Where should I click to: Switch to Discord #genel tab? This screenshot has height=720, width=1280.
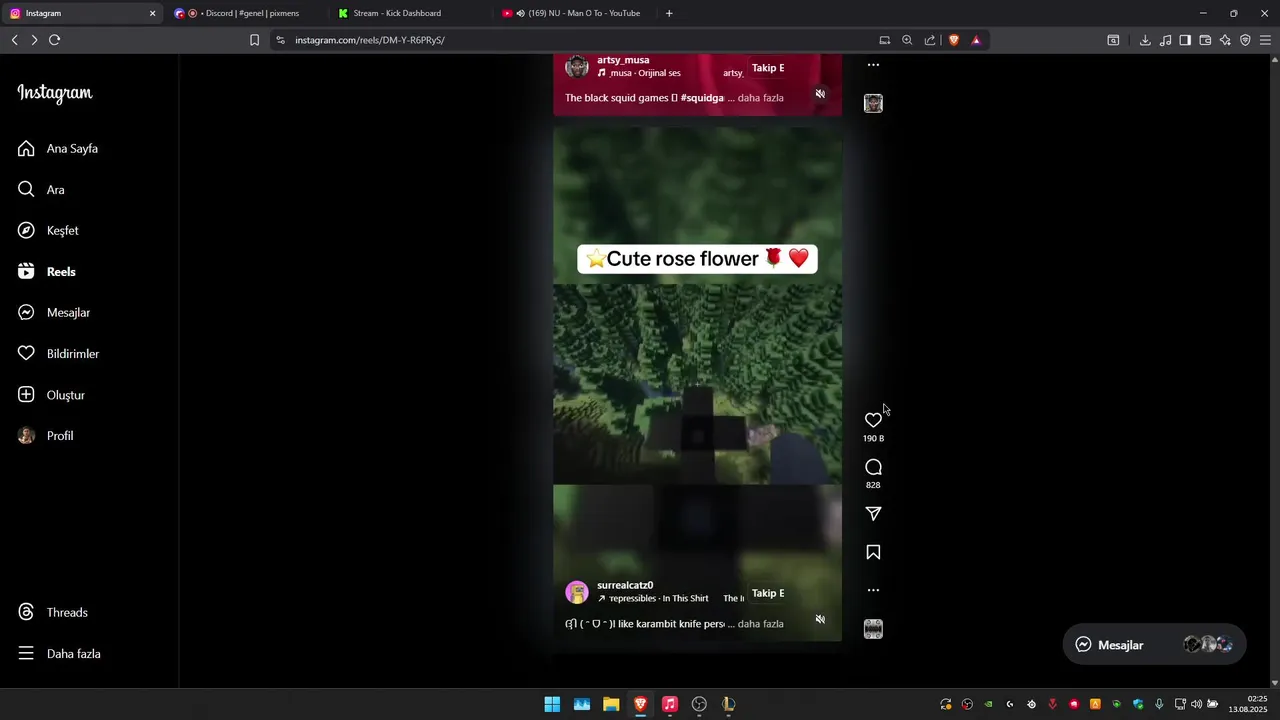(245, 13)
